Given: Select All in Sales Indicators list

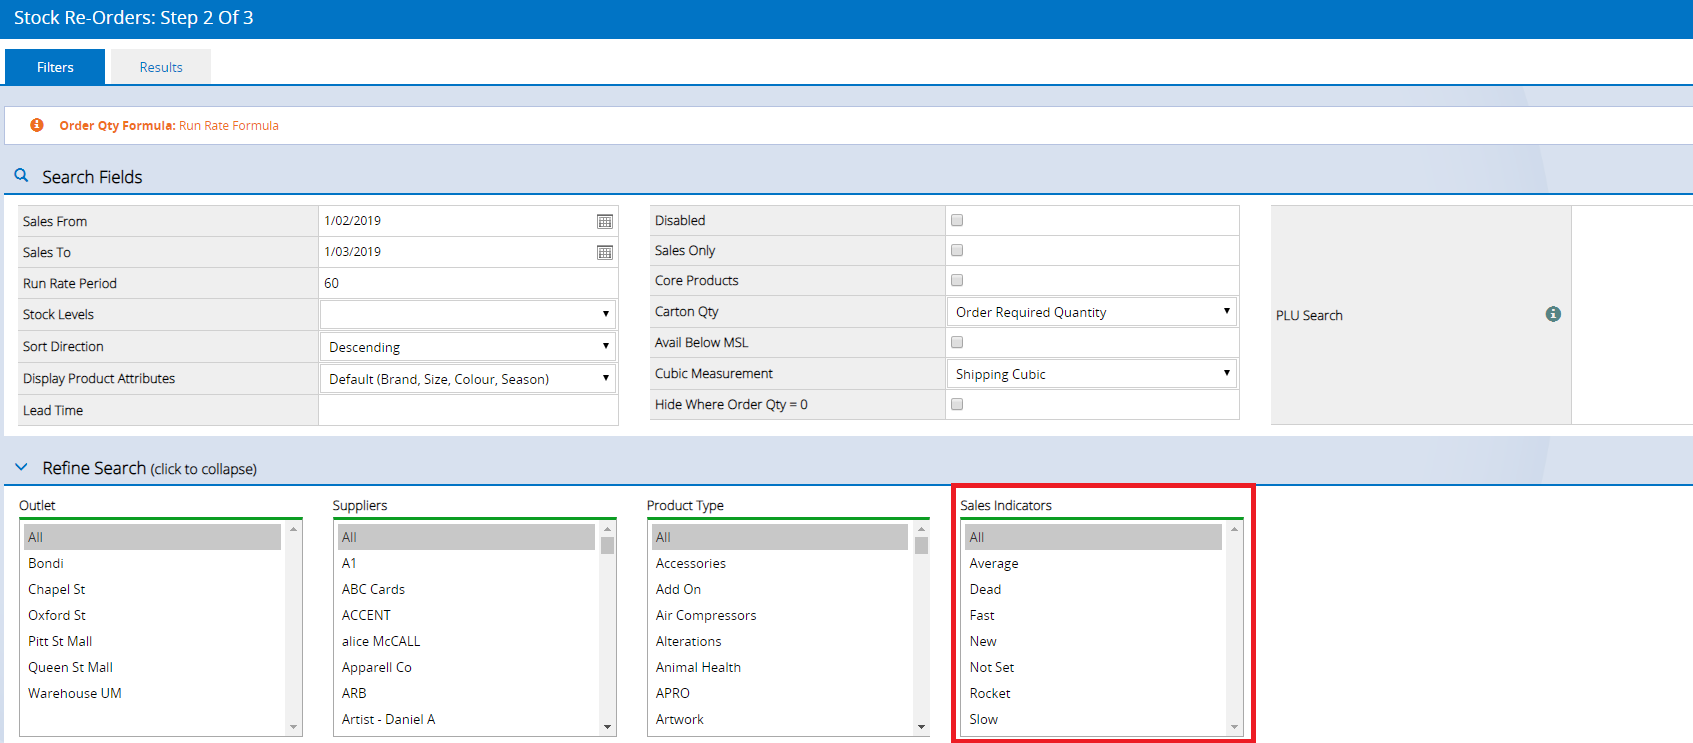Looking at the screenshot, I should pos(1094,537).
